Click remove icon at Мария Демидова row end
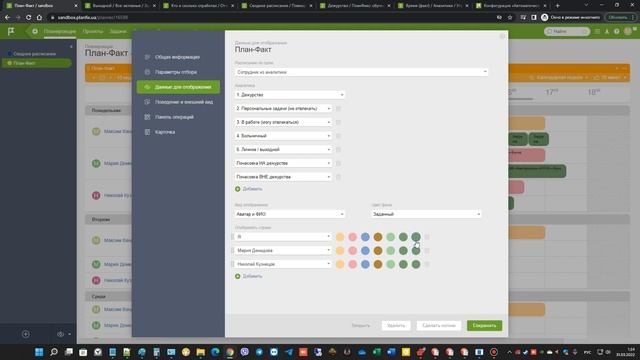The height and width of the screenshot is (360, 640). [427, 251]
